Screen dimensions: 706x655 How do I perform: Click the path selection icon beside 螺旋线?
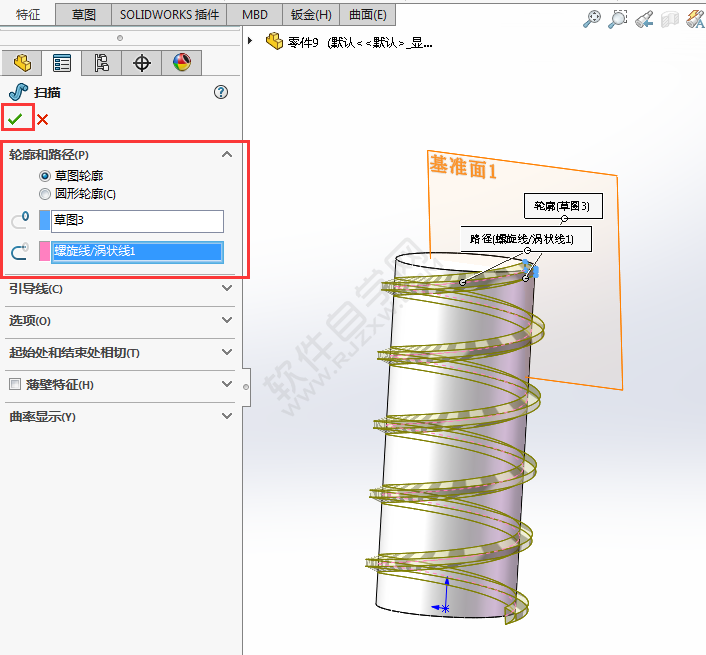20,251
